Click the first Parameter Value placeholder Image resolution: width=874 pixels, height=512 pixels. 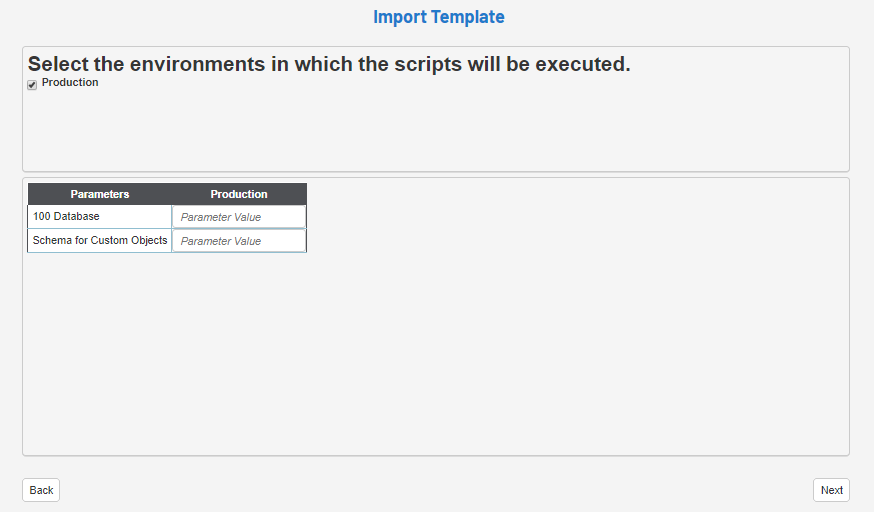pyautogui.click(x=221, y=217)
